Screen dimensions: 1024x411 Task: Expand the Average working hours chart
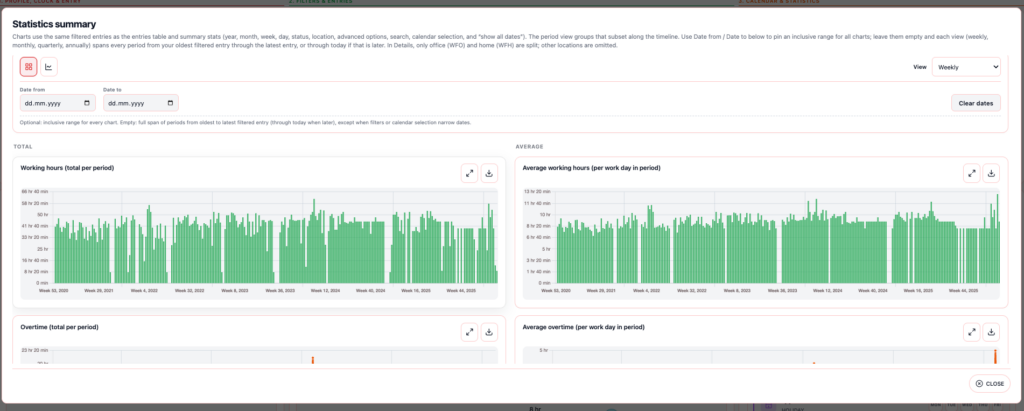click(971, 172)
